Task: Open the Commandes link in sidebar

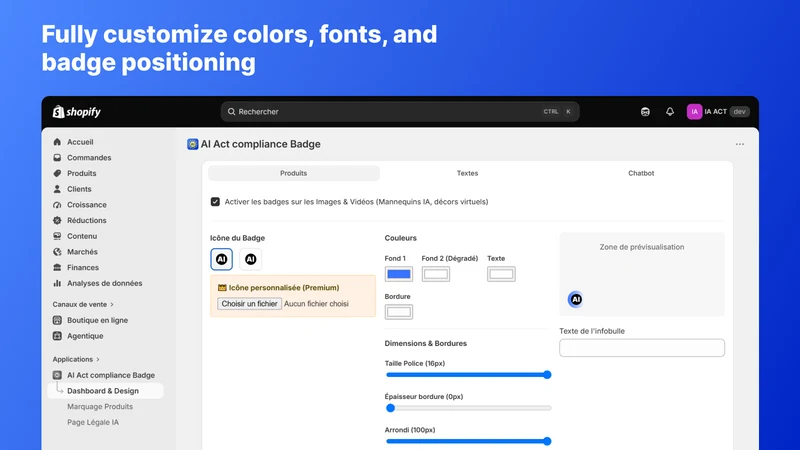Action: point(89,158)
